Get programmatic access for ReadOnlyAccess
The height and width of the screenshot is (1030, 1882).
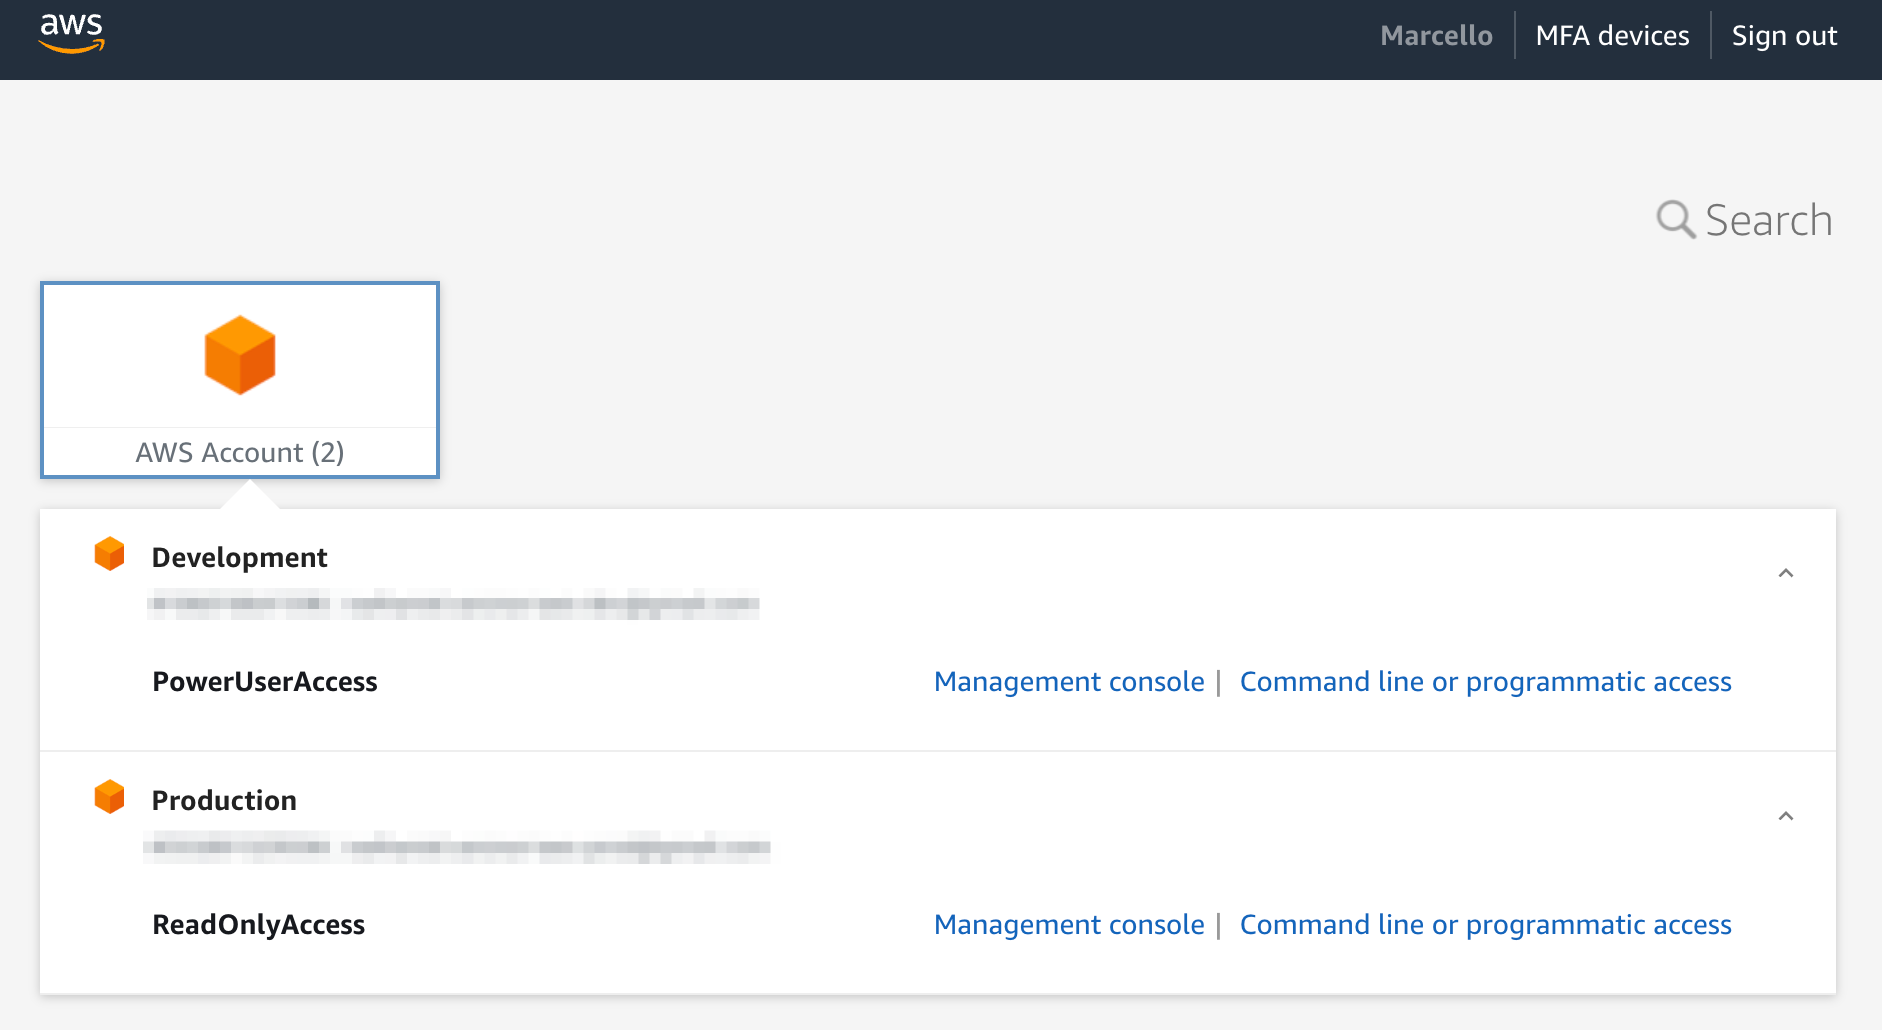1485,925
